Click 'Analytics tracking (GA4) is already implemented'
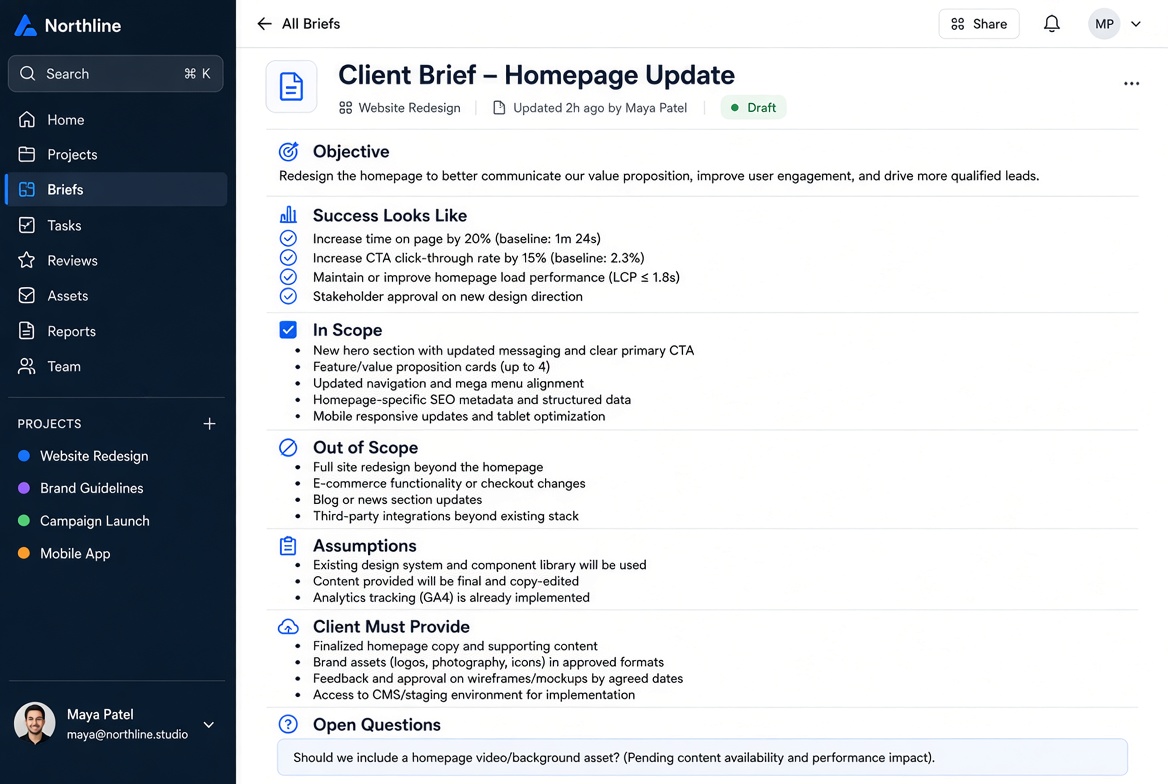1168x784 pixels. (451, 597)
